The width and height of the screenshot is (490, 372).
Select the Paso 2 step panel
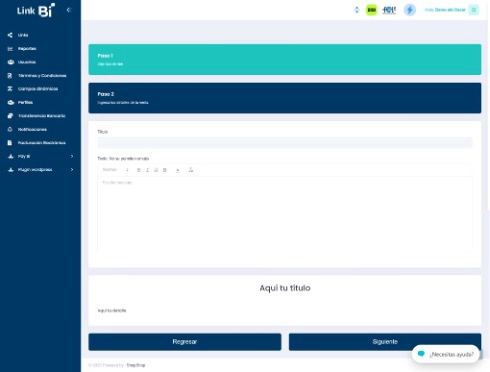coord(285,98)
